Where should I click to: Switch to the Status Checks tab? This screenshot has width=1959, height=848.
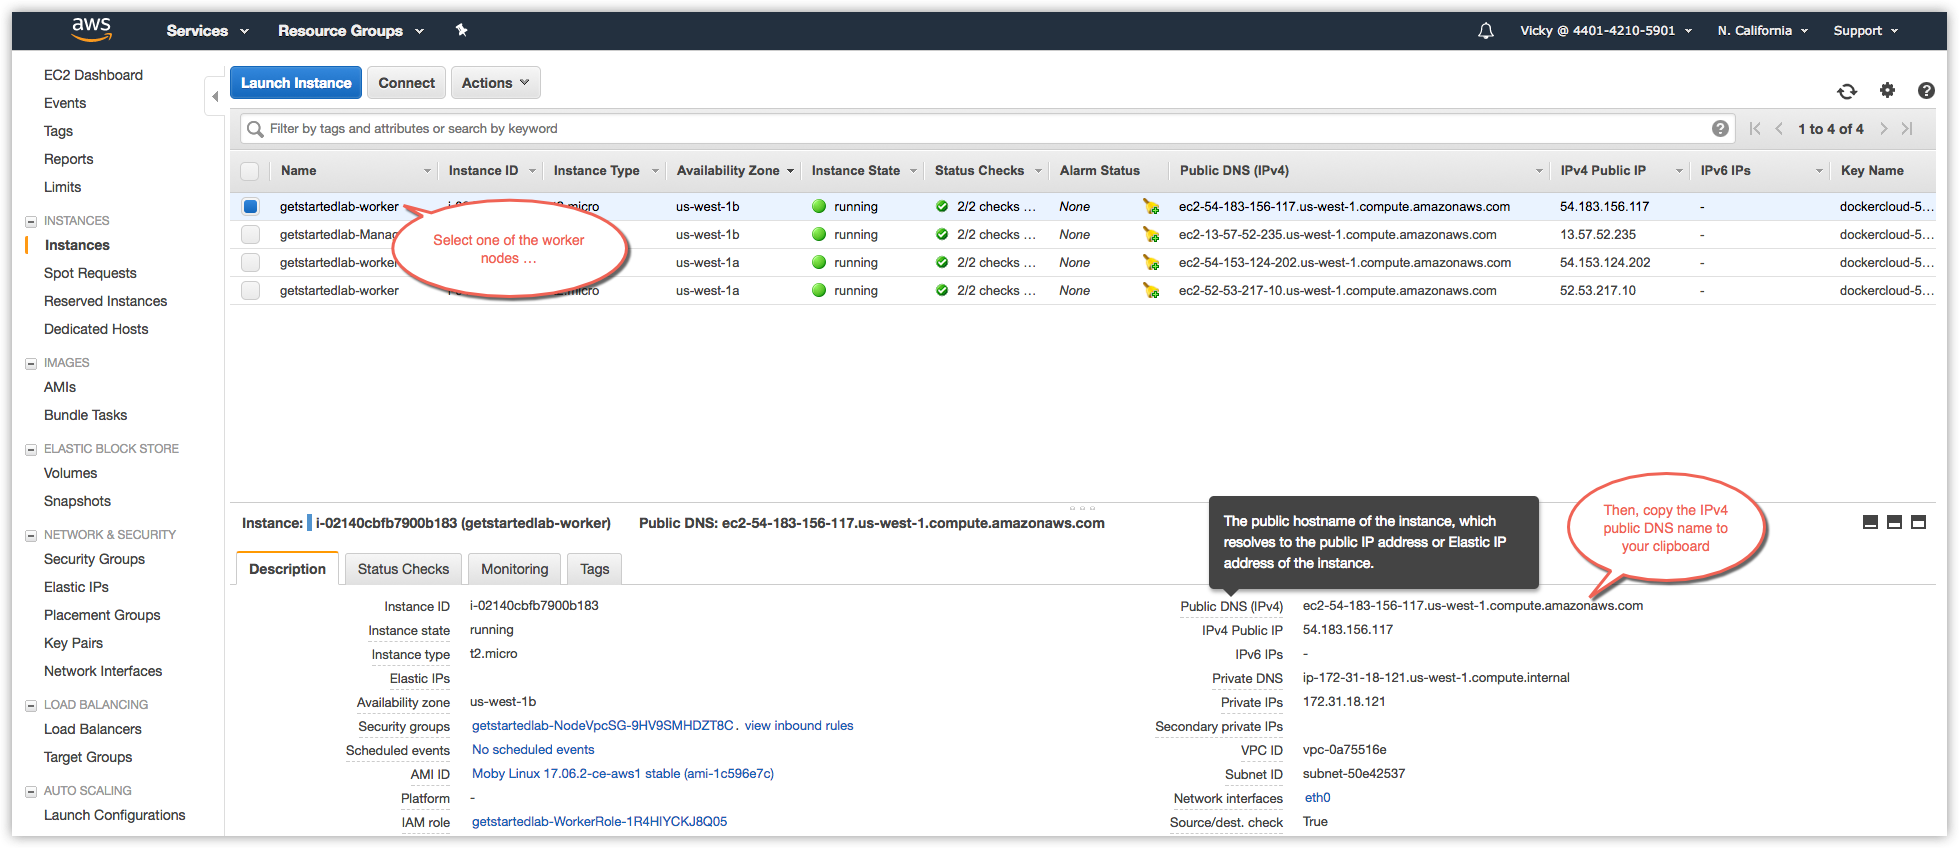403,569
